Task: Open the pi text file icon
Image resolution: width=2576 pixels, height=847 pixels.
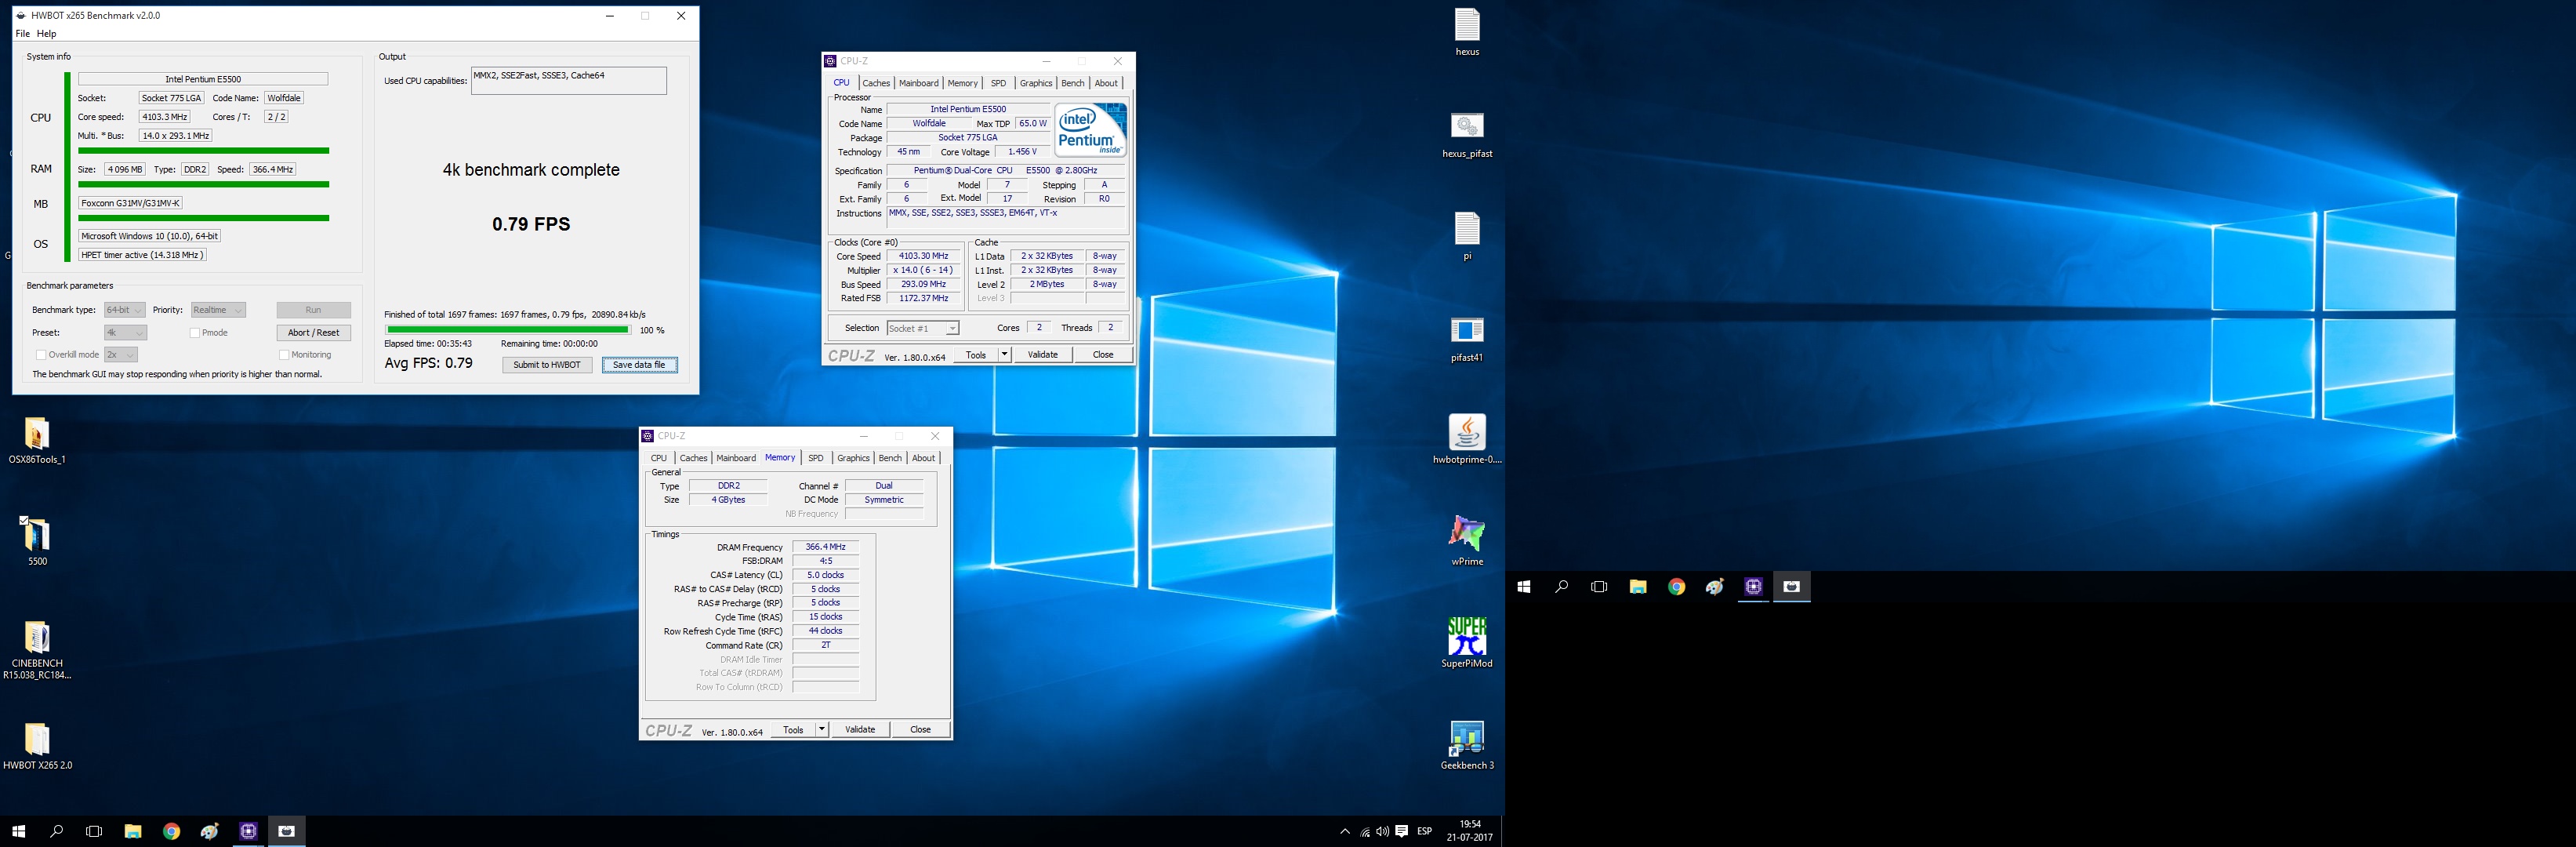Action: 1467,236
